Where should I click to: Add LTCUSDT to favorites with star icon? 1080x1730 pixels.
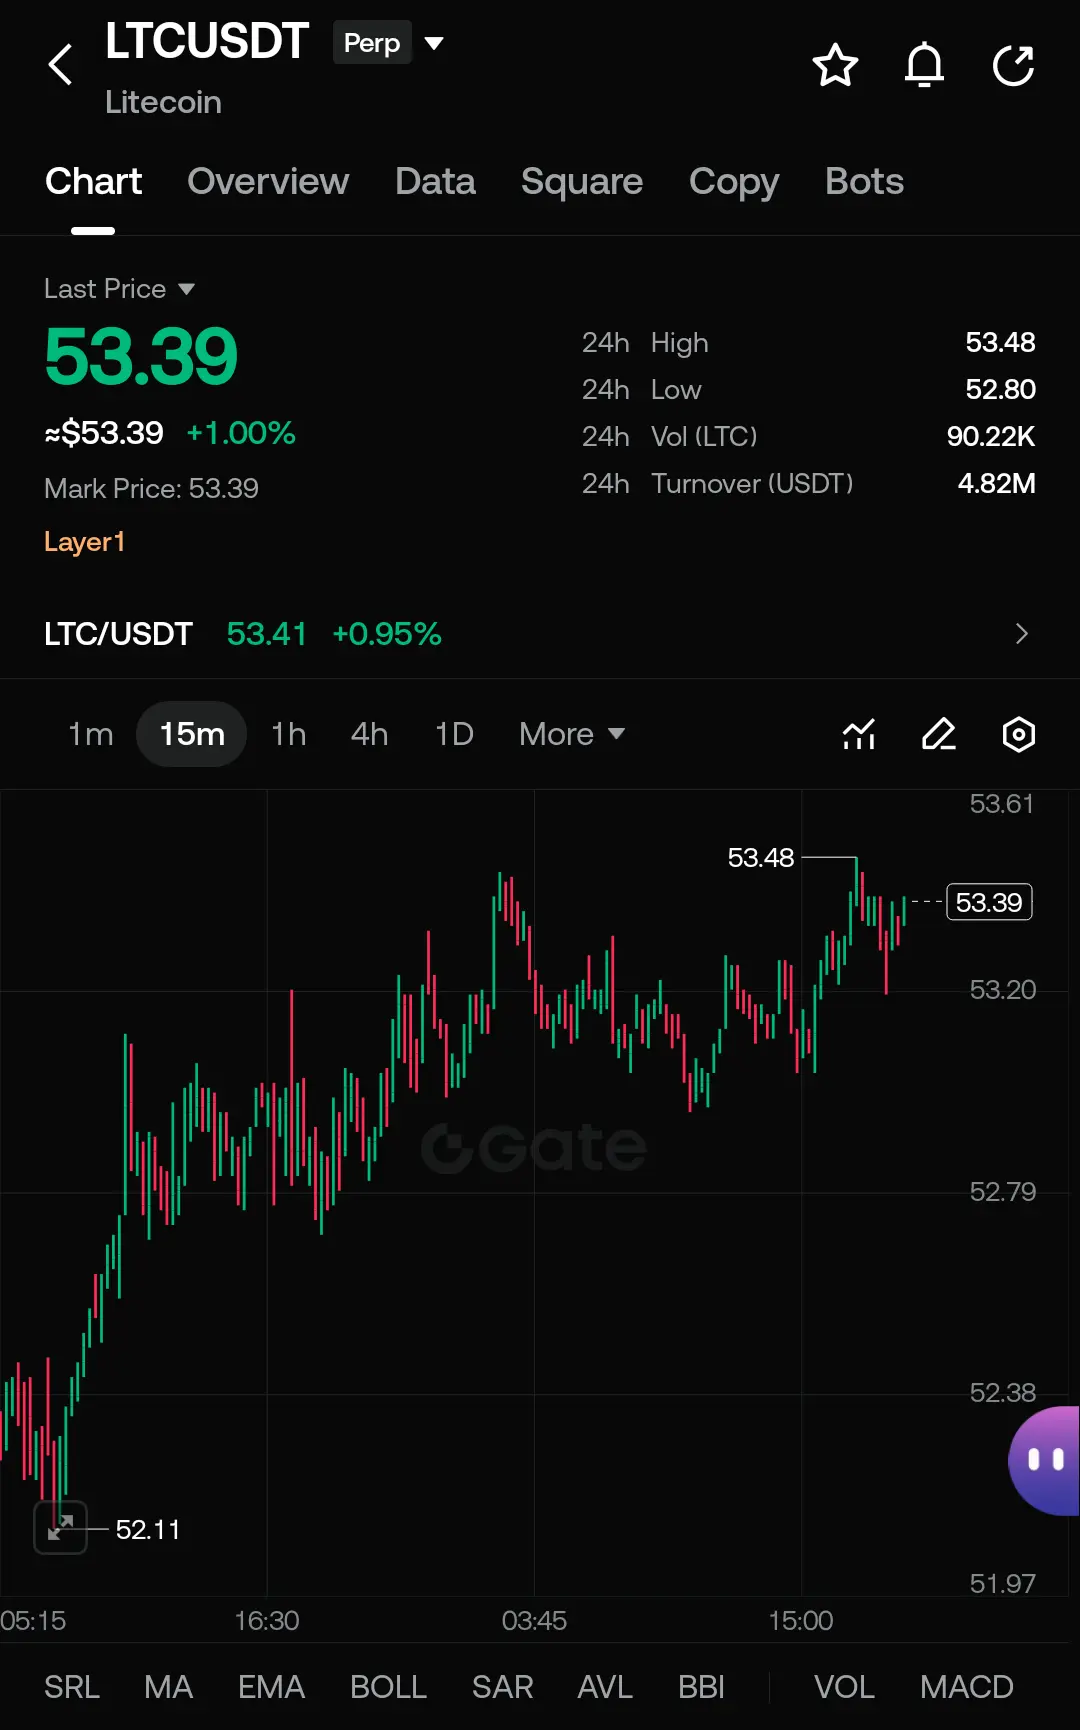click(x=835, y=66)
